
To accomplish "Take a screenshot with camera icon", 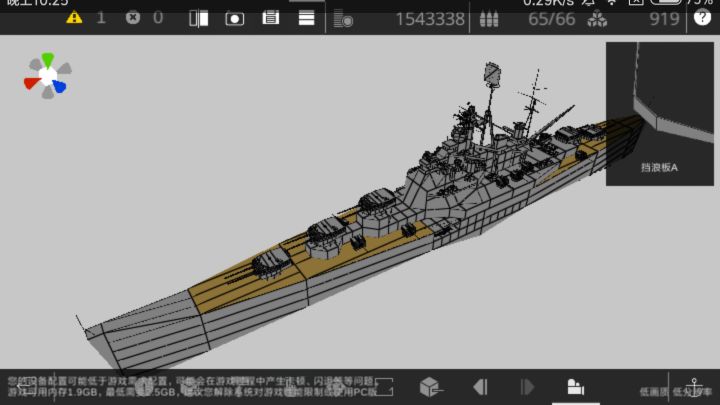I will click(235, 19).
